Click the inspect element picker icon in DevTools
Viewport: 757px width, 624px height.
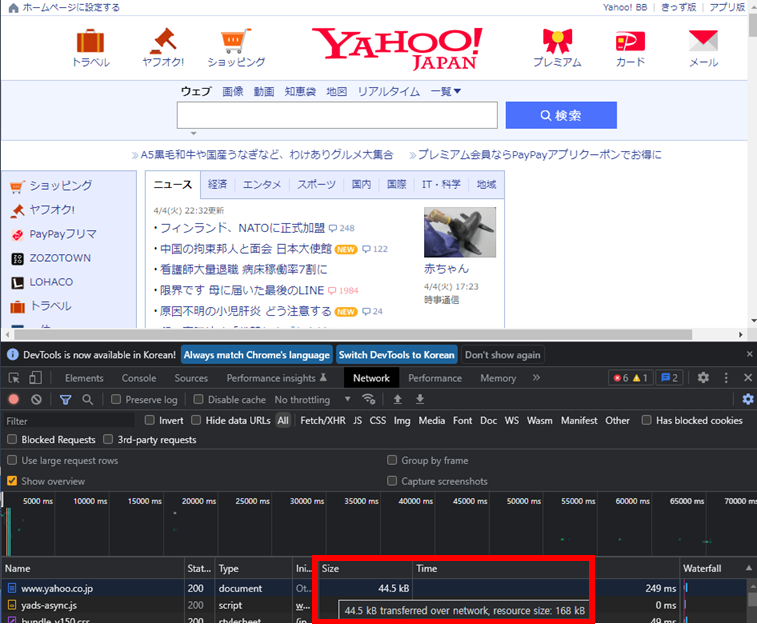(x=14, y=378)
